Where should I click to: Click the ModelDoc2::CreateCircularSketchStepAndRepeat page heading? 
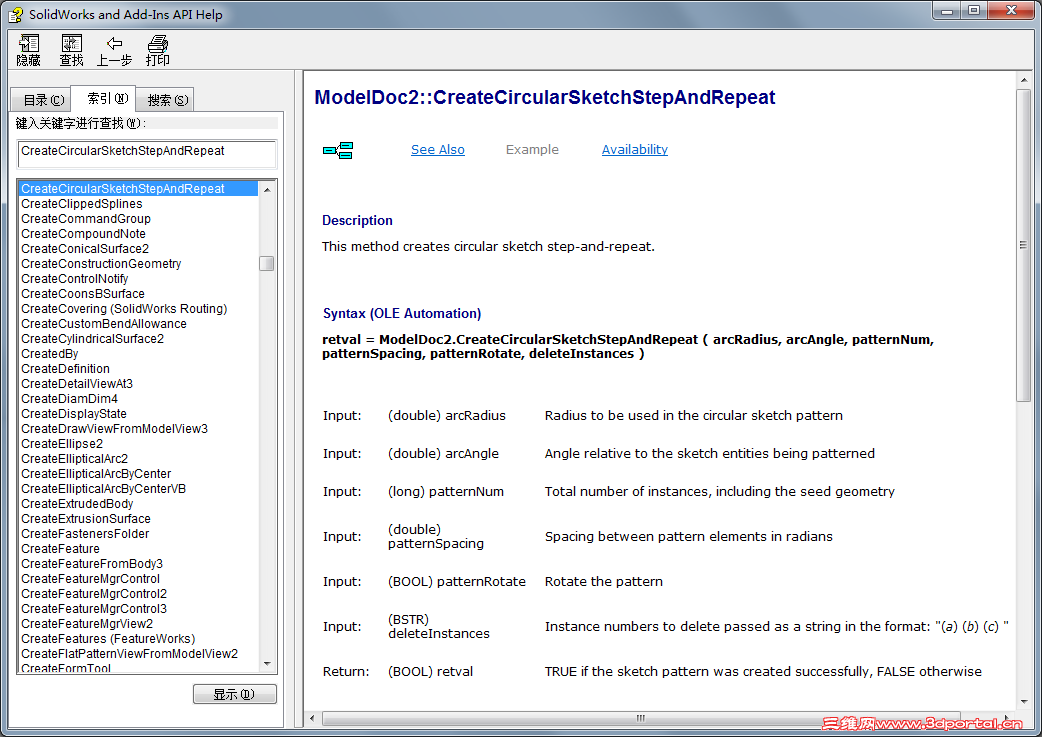[545, 98]
